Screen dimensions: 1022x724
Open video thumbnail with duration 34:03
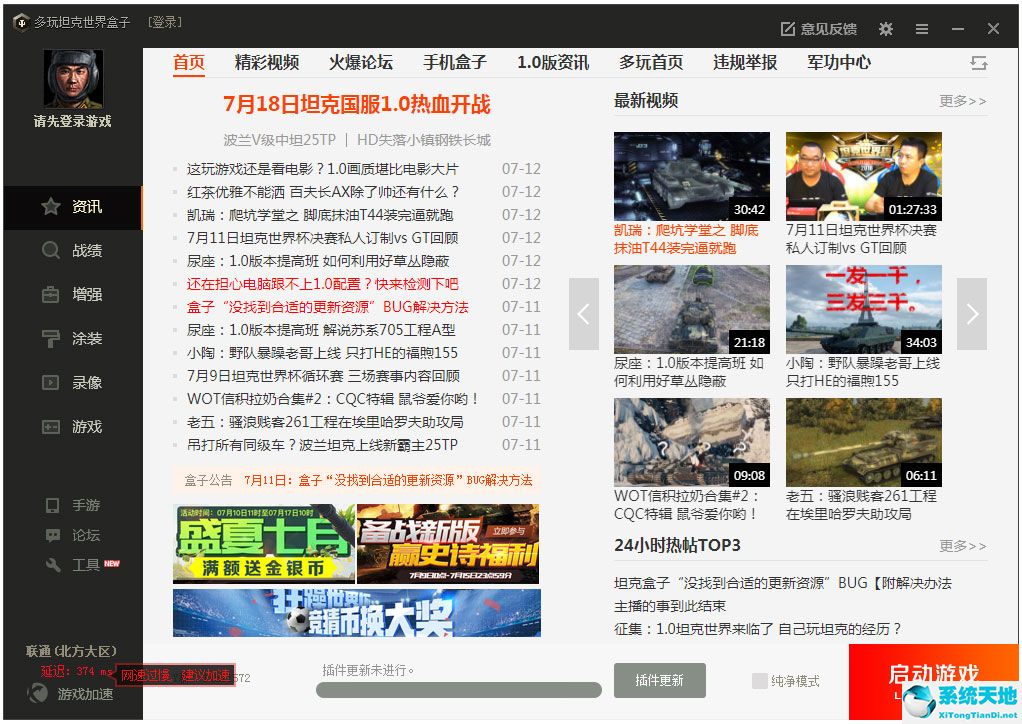[x=864, y=310]
